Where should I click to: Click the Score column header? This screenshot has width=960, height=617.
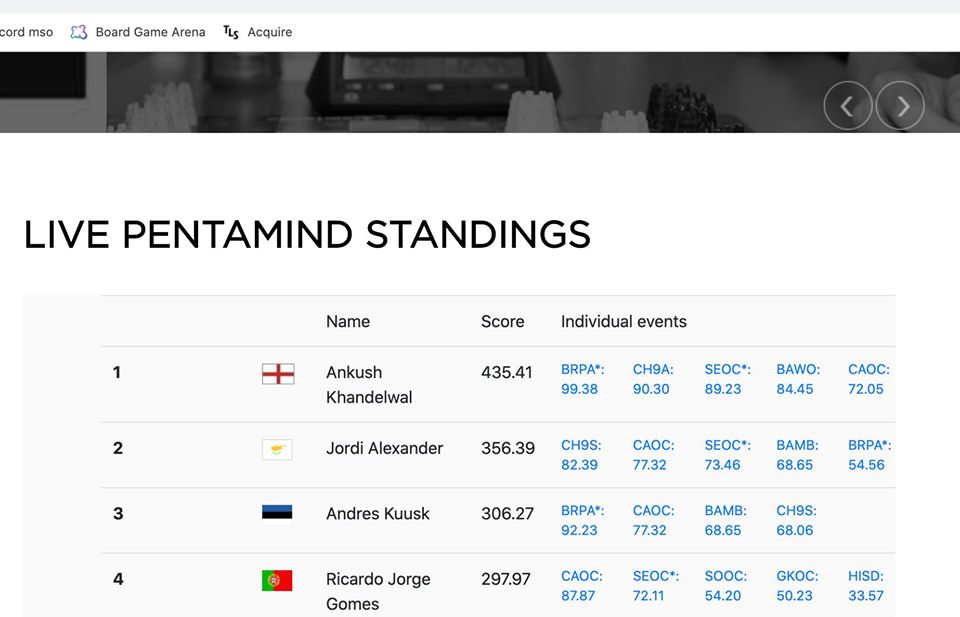click(x=502, y=321)
